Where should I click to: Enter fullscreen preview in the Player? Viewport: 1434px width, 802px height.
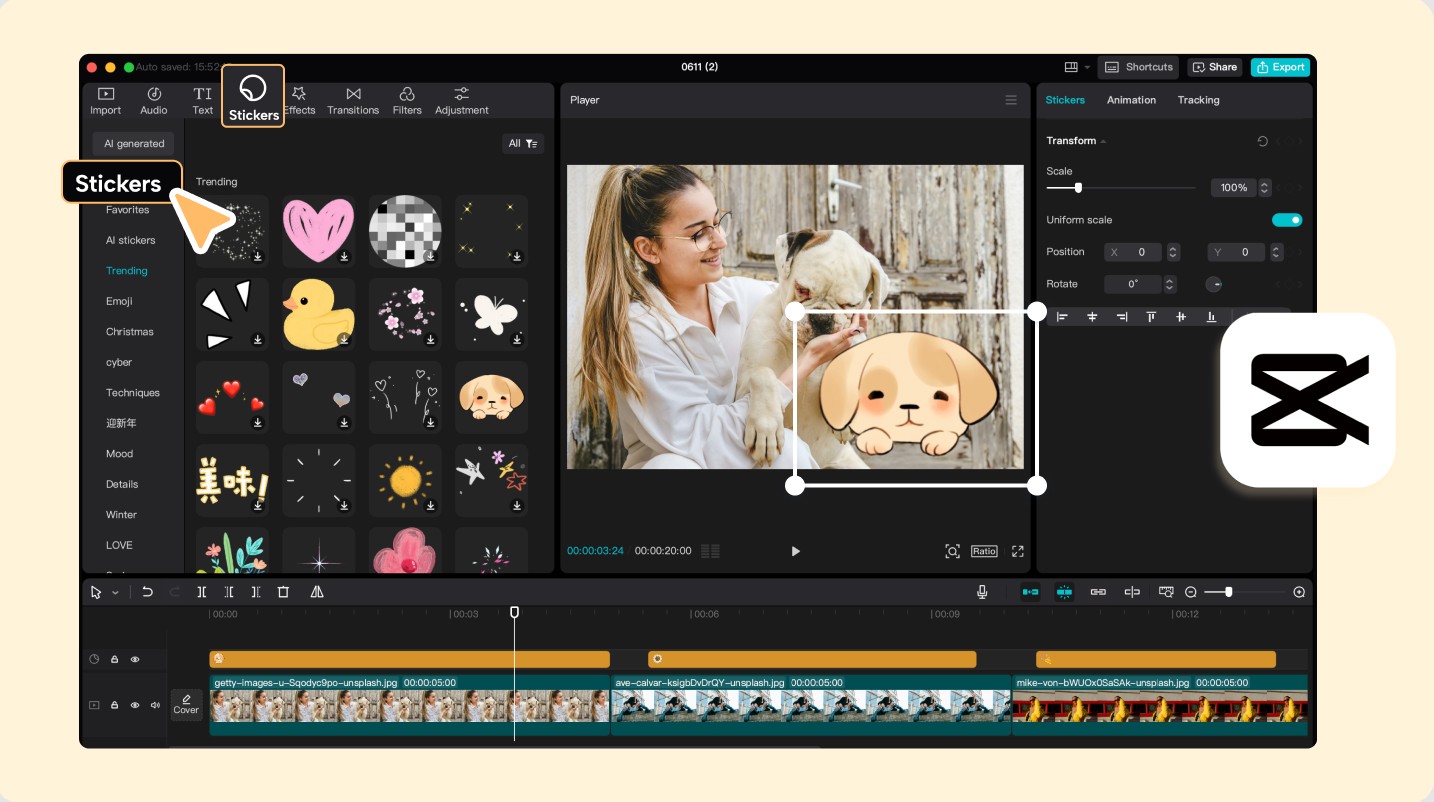pyautogui.click(x=1018, y=551)
